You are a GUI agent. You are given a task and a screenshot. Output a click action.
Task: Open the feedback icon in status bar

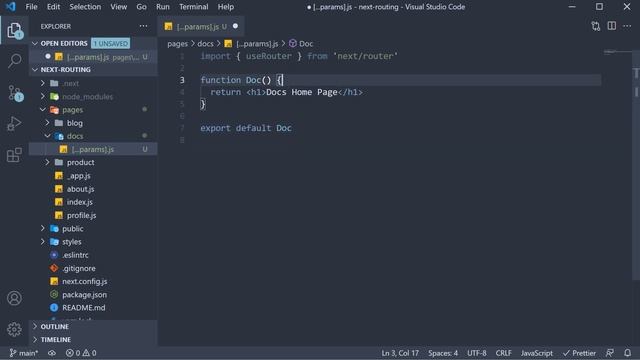pyautogui.click(x=610, y=353)
